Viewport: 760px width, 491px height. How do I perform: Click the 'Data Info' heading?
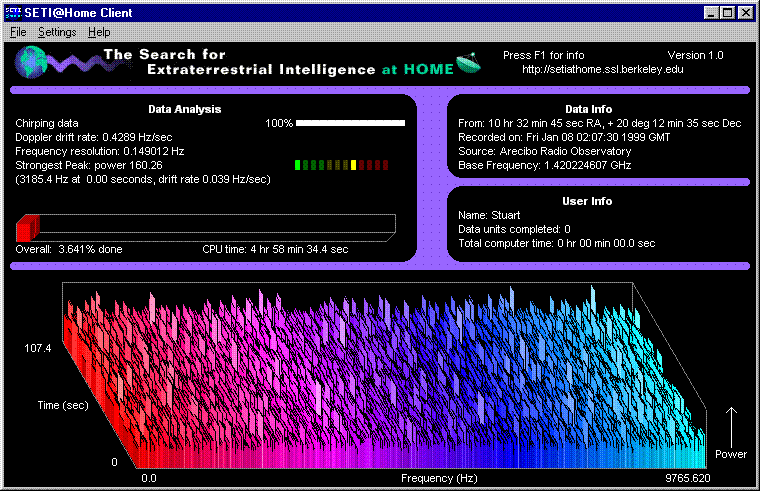click(588, 109)
